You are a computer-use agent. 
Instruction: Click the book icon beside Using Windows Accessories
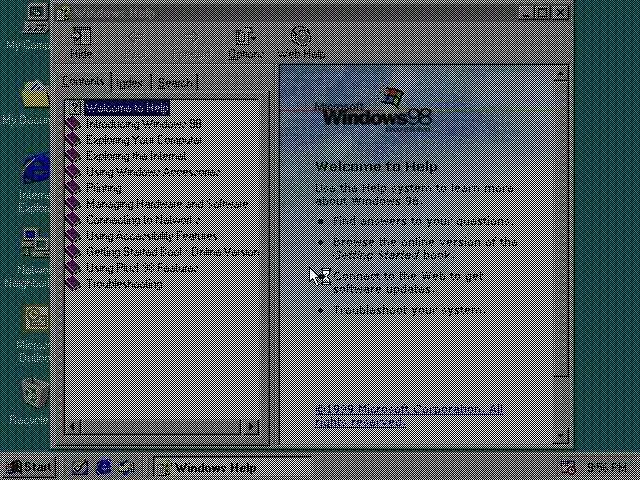[x=73, y=171]
